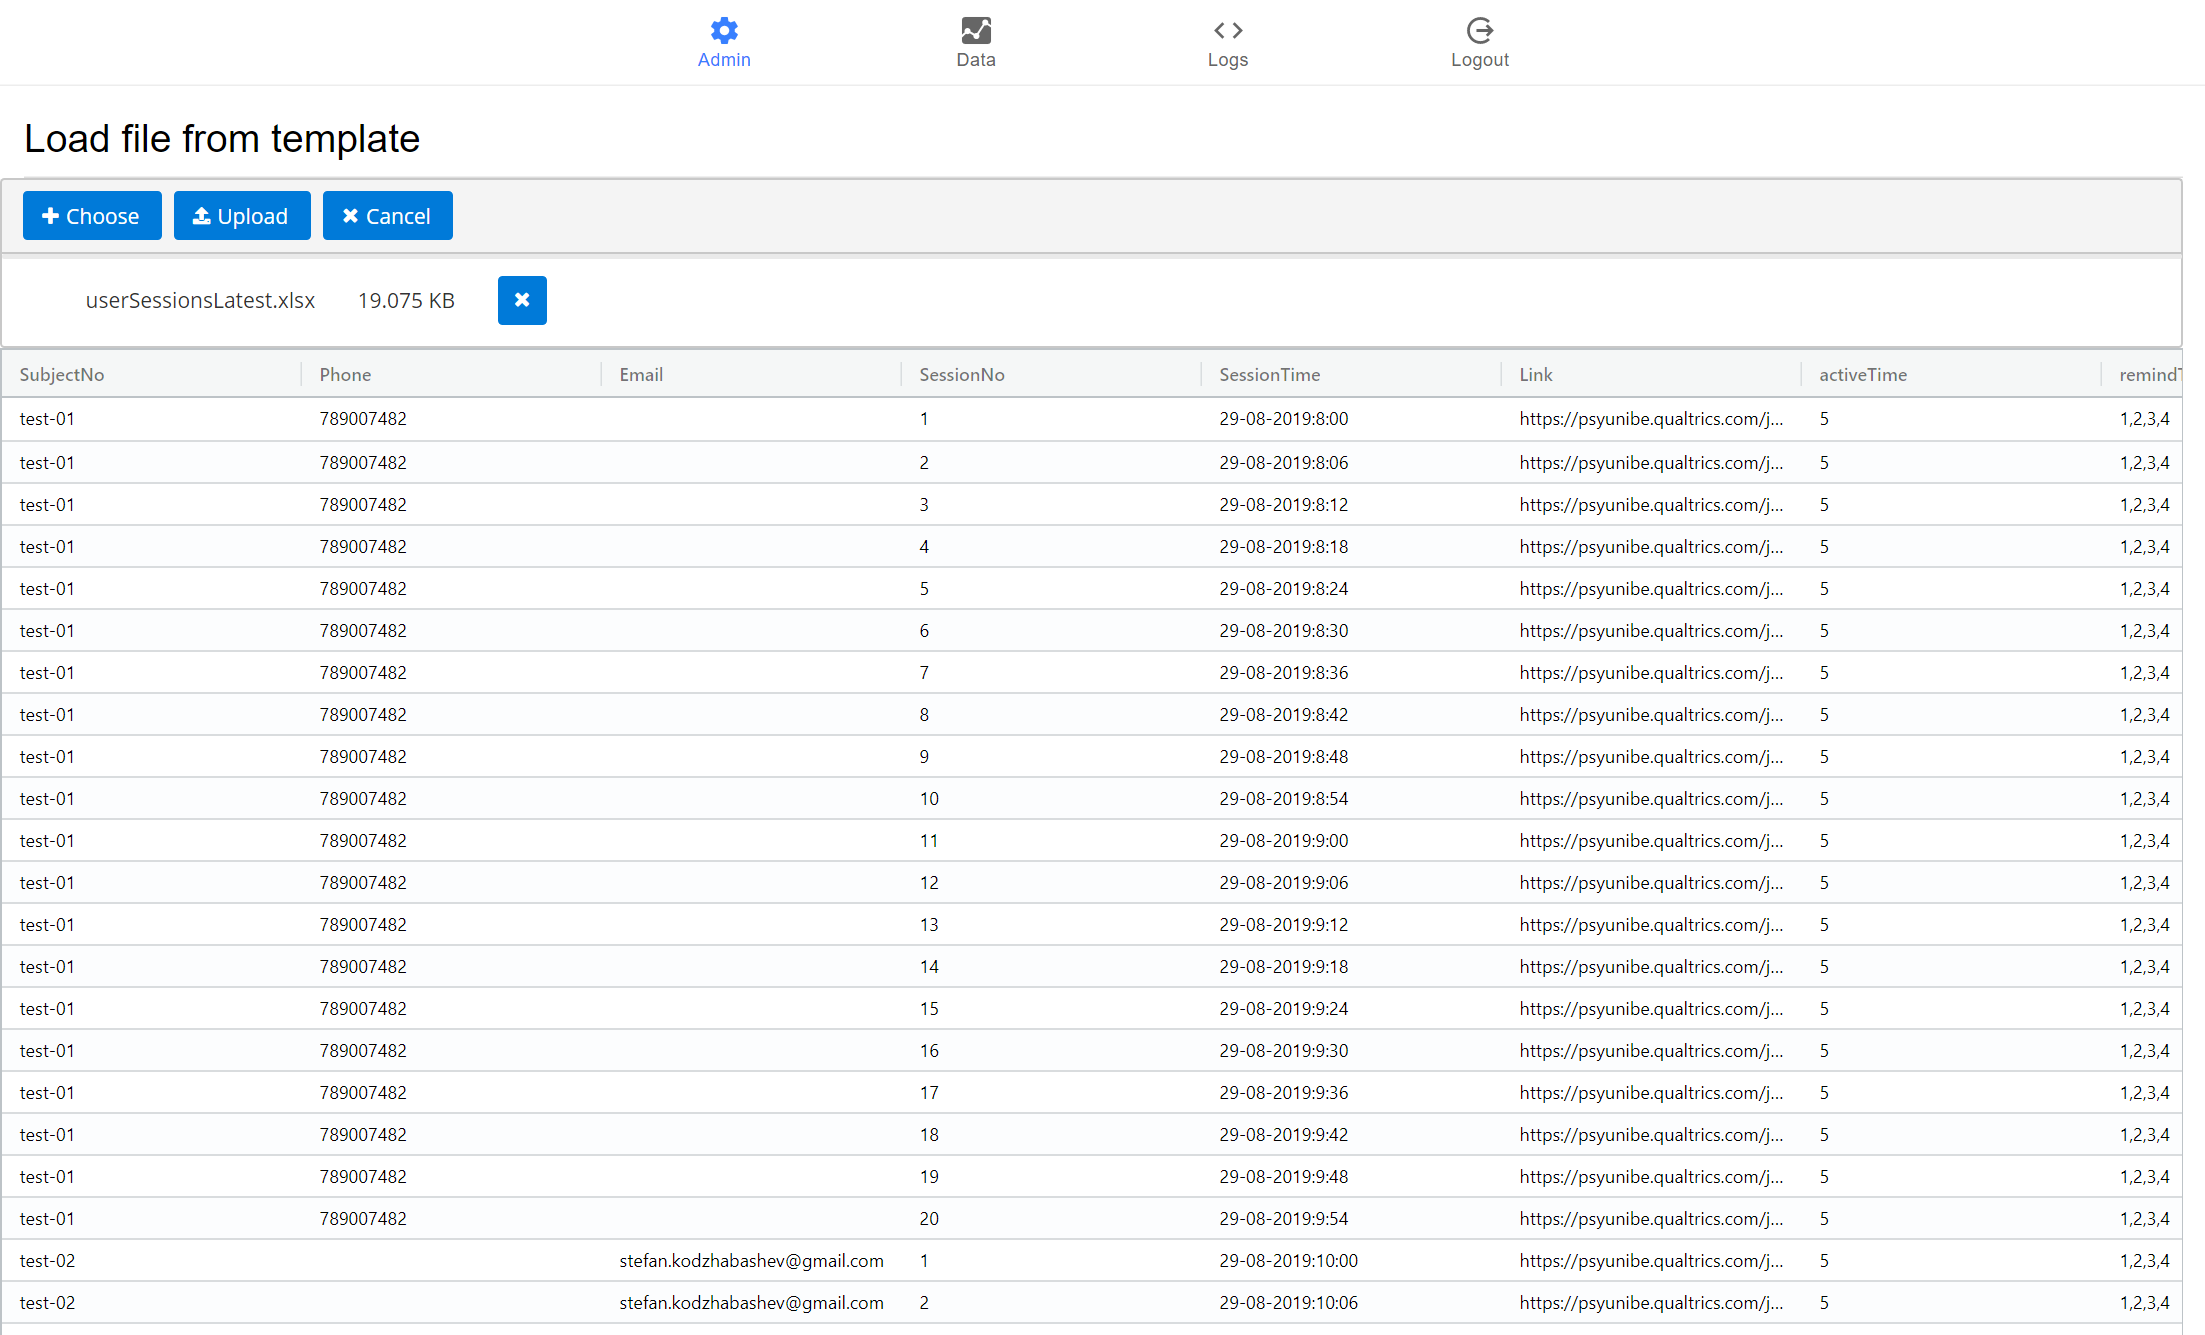Viewport: 2205px width, 1335px height.
Task: Click the qualtrics link in session 29-08-2019:10:06 row
Action: (1651, 1303)
